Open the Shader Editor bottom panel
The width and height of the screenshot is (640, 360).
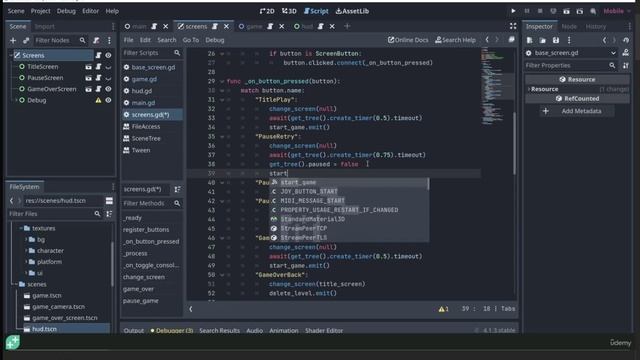[324, 331]
